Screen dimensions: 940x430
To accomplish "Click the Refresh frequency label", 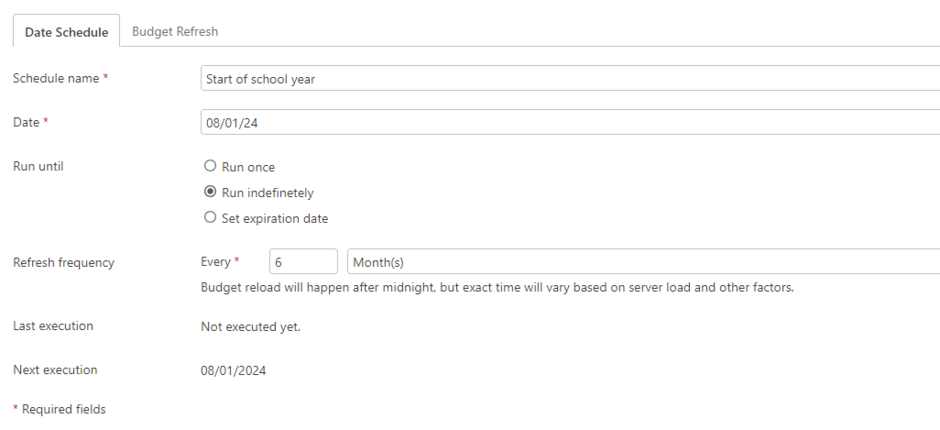I will click(64, 263).
